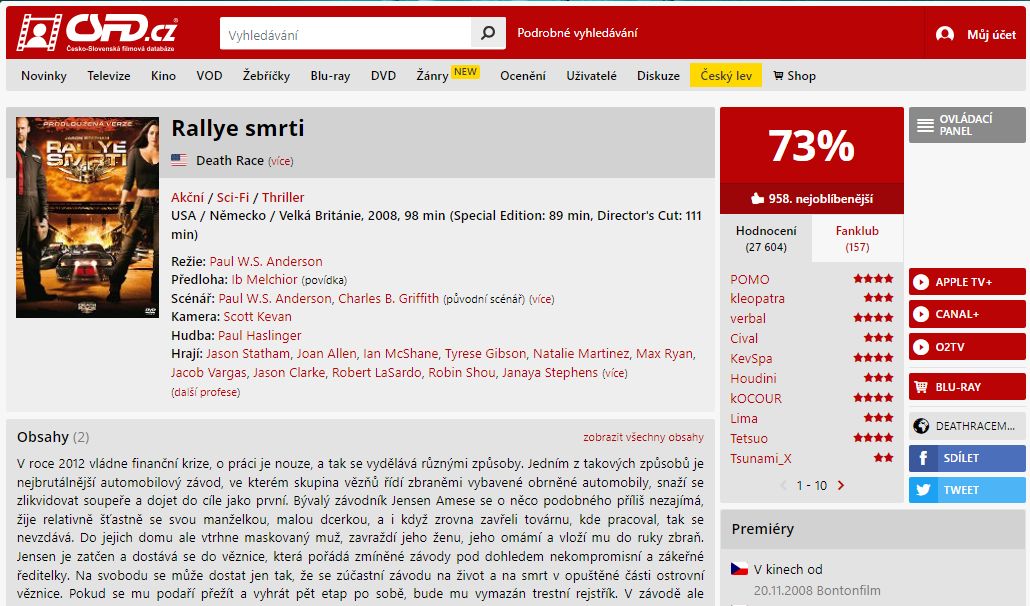Expand more titles via (více) after Death Race
The image size is (1030, 606).
pos(280,161)
